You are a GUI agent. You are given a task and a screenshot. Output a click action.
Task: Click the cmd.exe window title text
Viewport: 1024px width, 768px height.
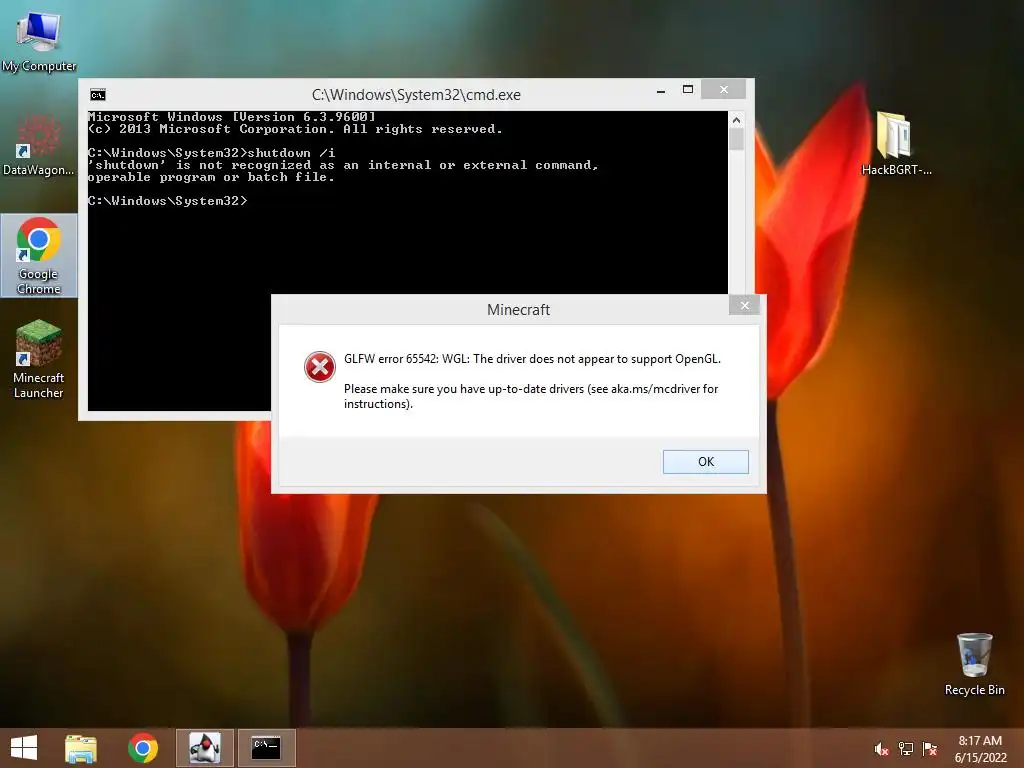click(x=416, y=95)
